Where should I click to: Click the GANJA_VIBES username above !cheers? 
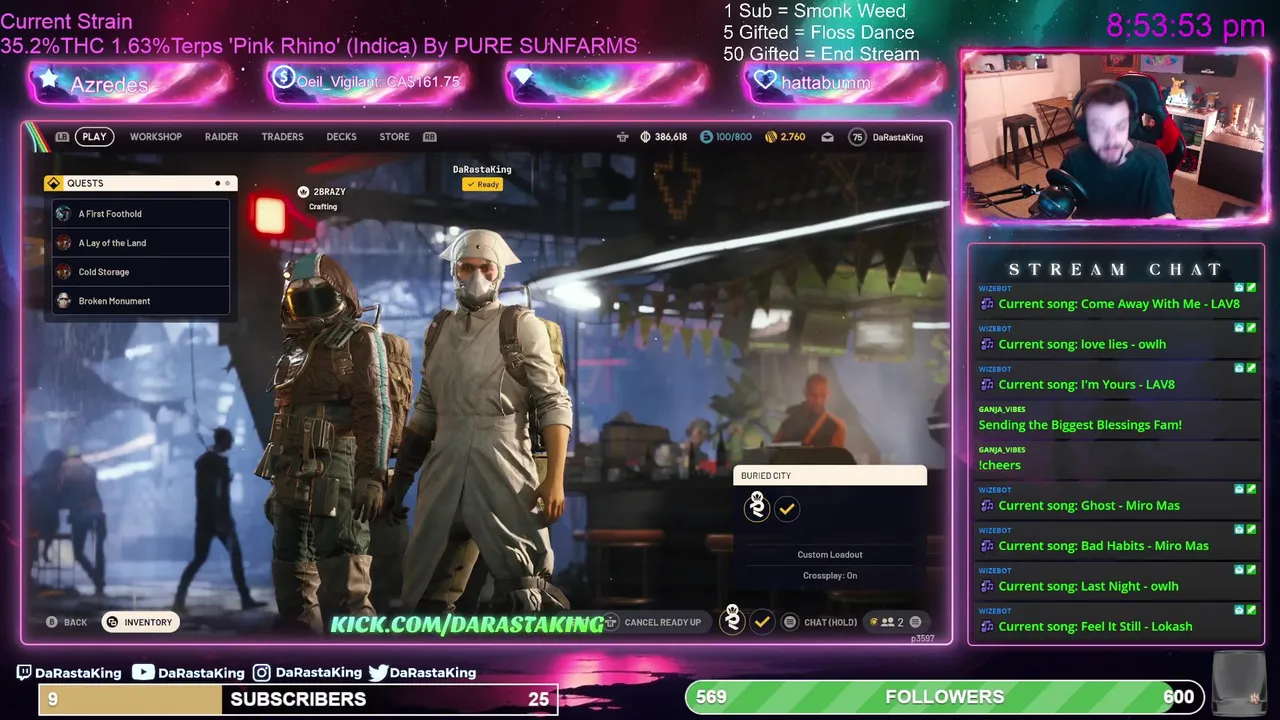(1002, 450)
